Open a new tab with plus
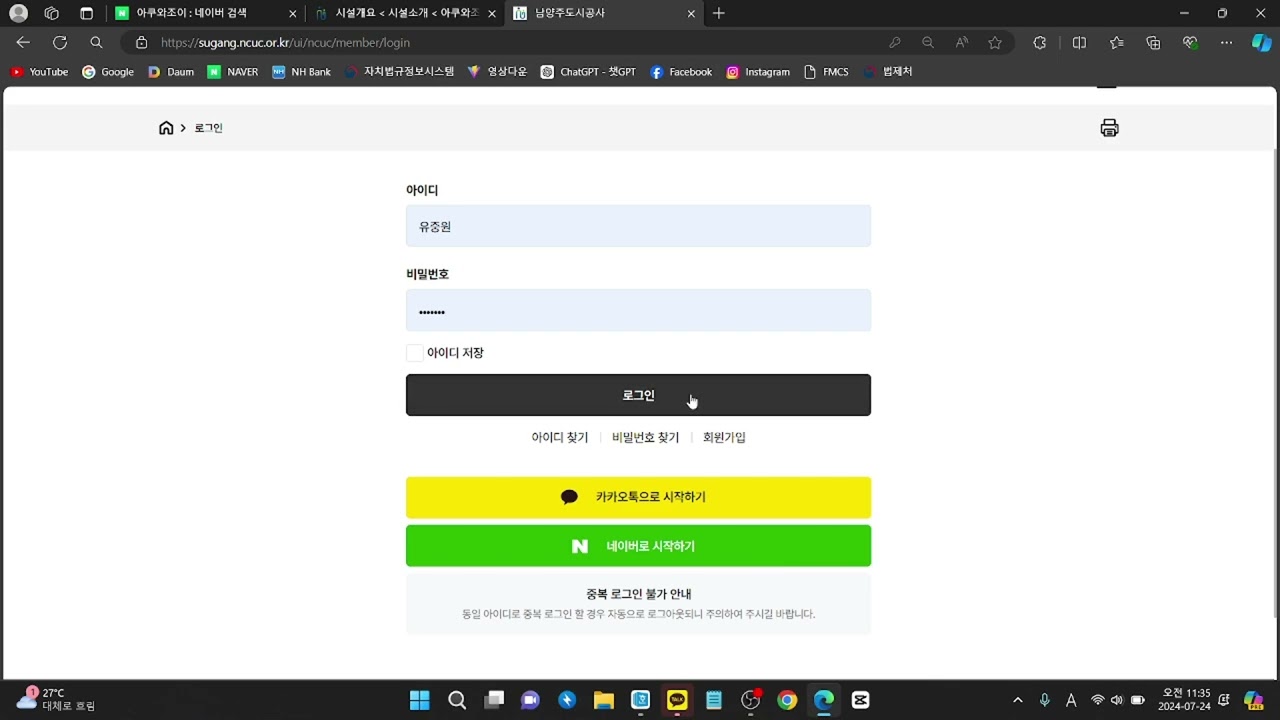1280x720 pixels. pyautogui.click(x=719, y=13)
